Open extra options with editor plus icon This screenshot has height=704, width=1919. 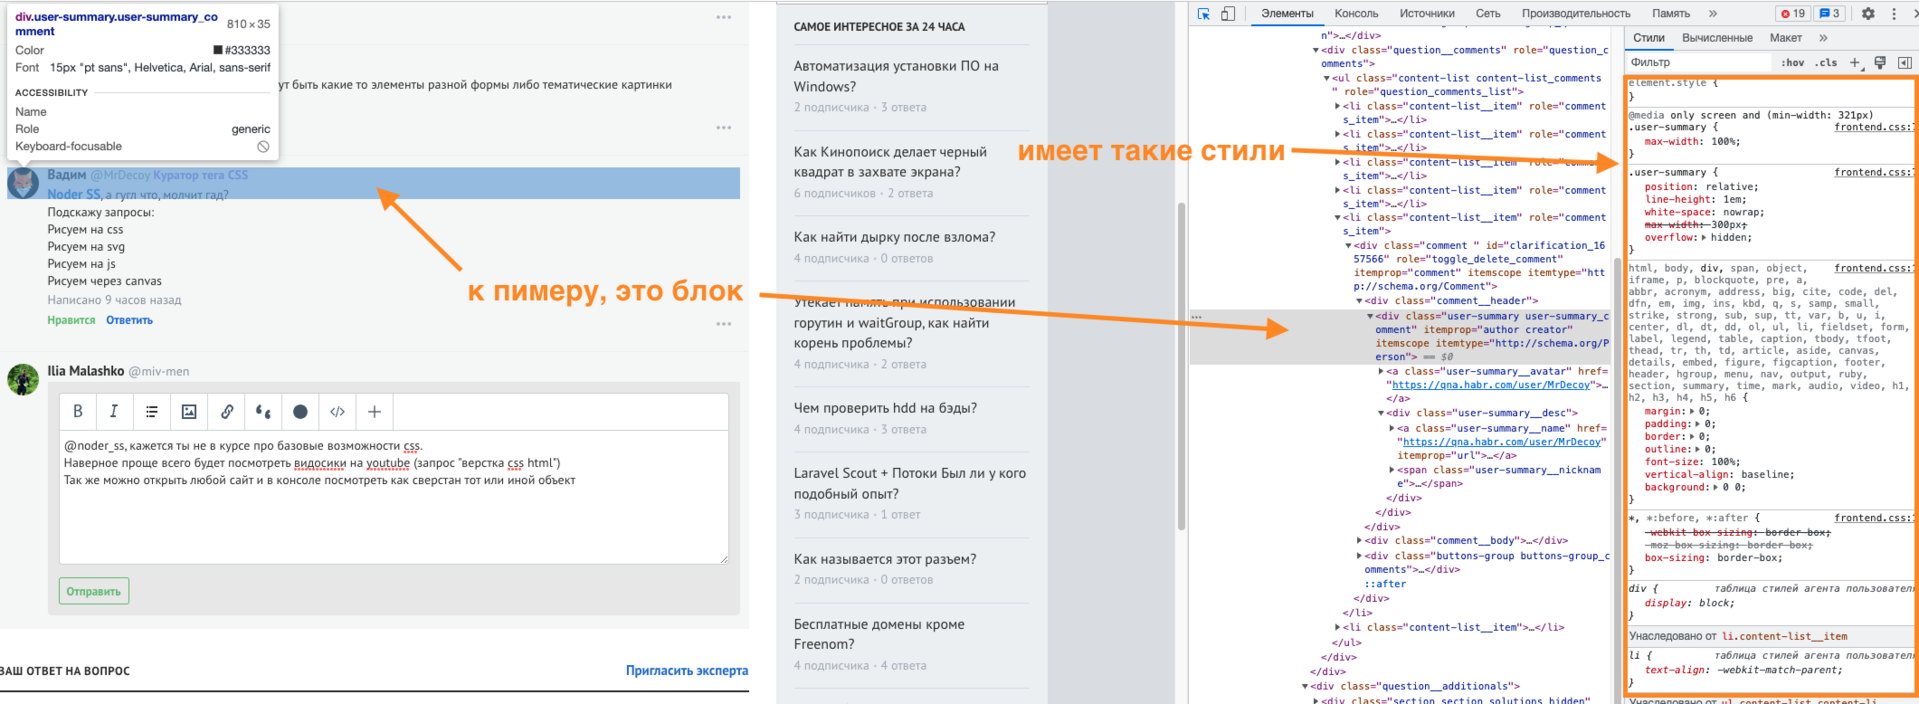coord(375,411)
